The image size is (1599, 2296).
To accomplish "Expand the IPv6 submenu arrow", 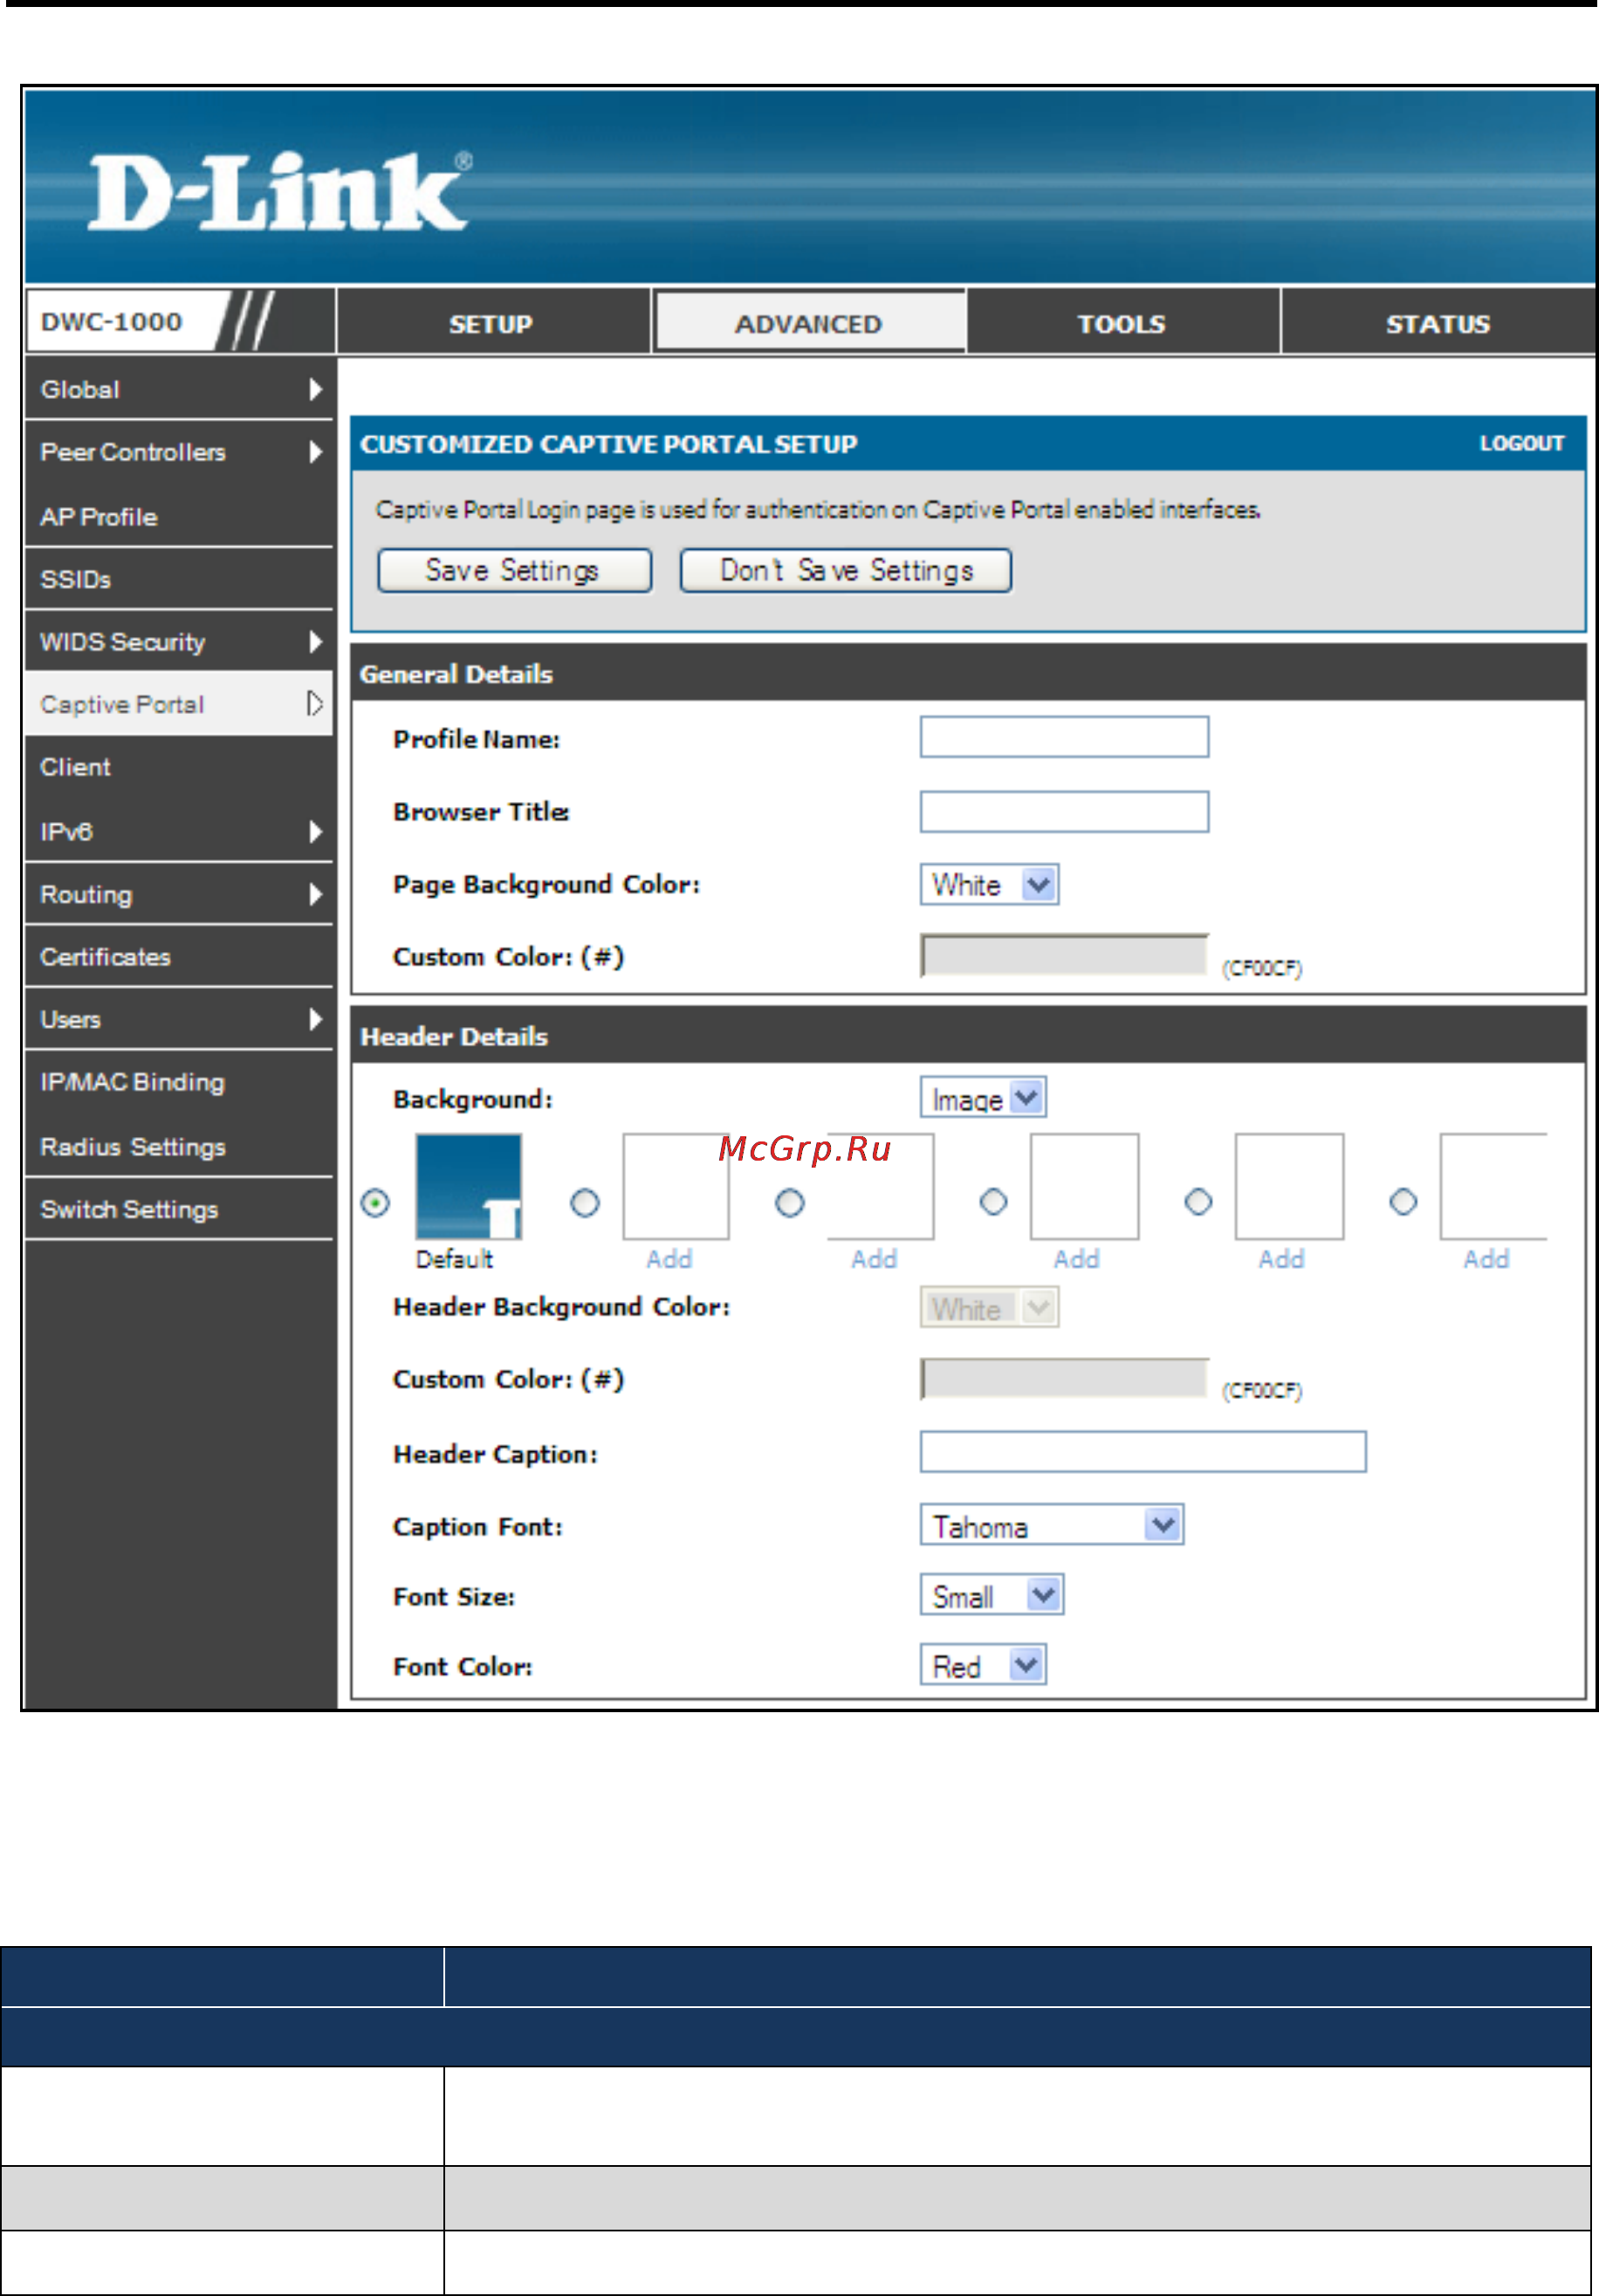I will coord(315,831).
